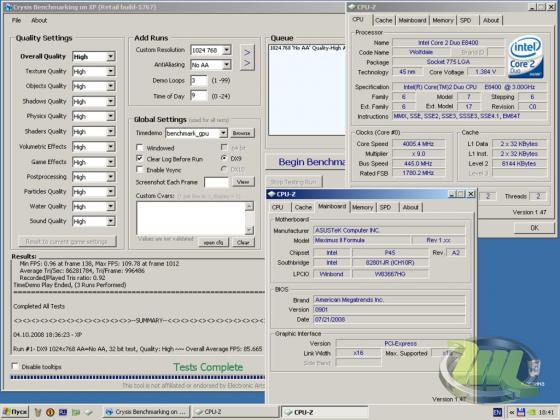The width and height of the screenshot is (560, 420).
Task: Click 'Intel Core 2 Duo E8400' name value
Action: coord(448,42)
